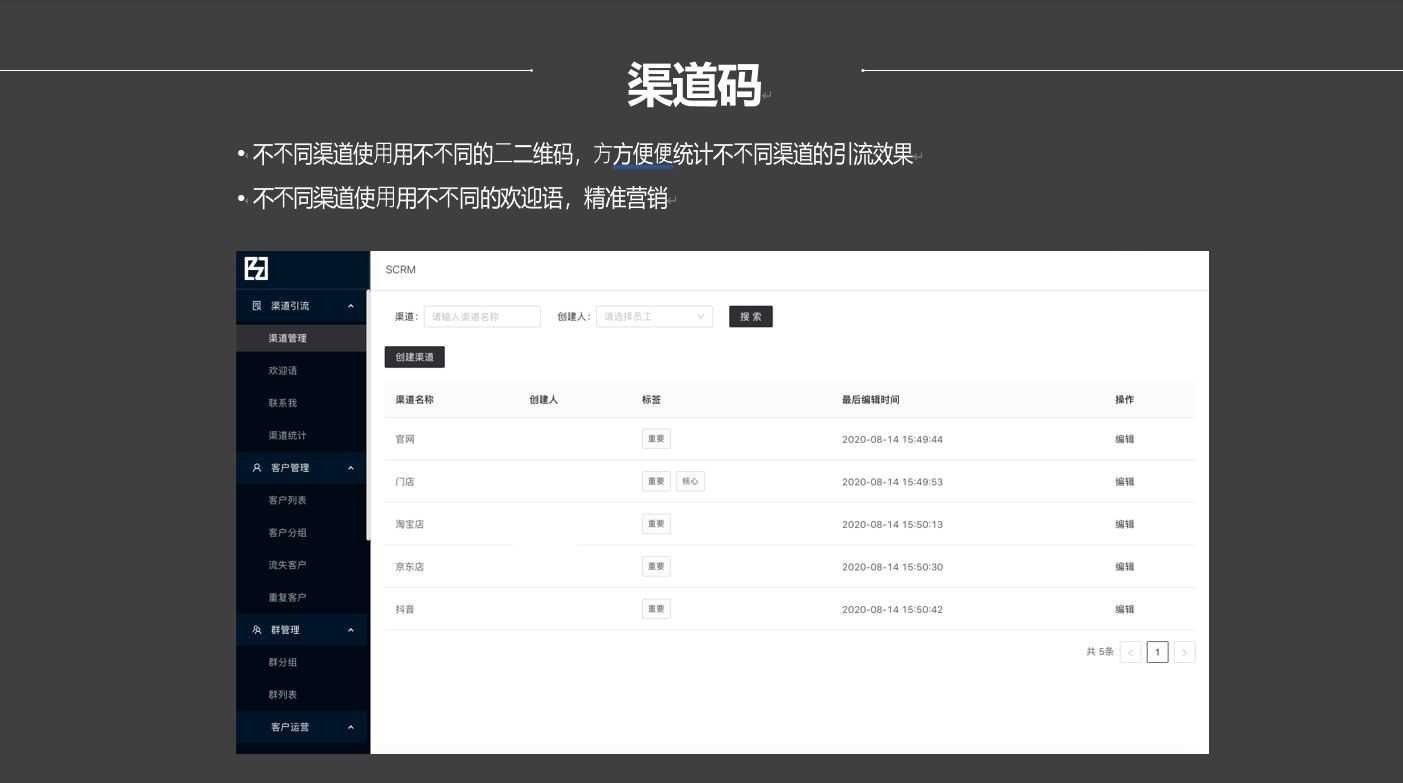Click the 共 5条 total count text
The image size is (1403, 783).
coord(1100,652)
